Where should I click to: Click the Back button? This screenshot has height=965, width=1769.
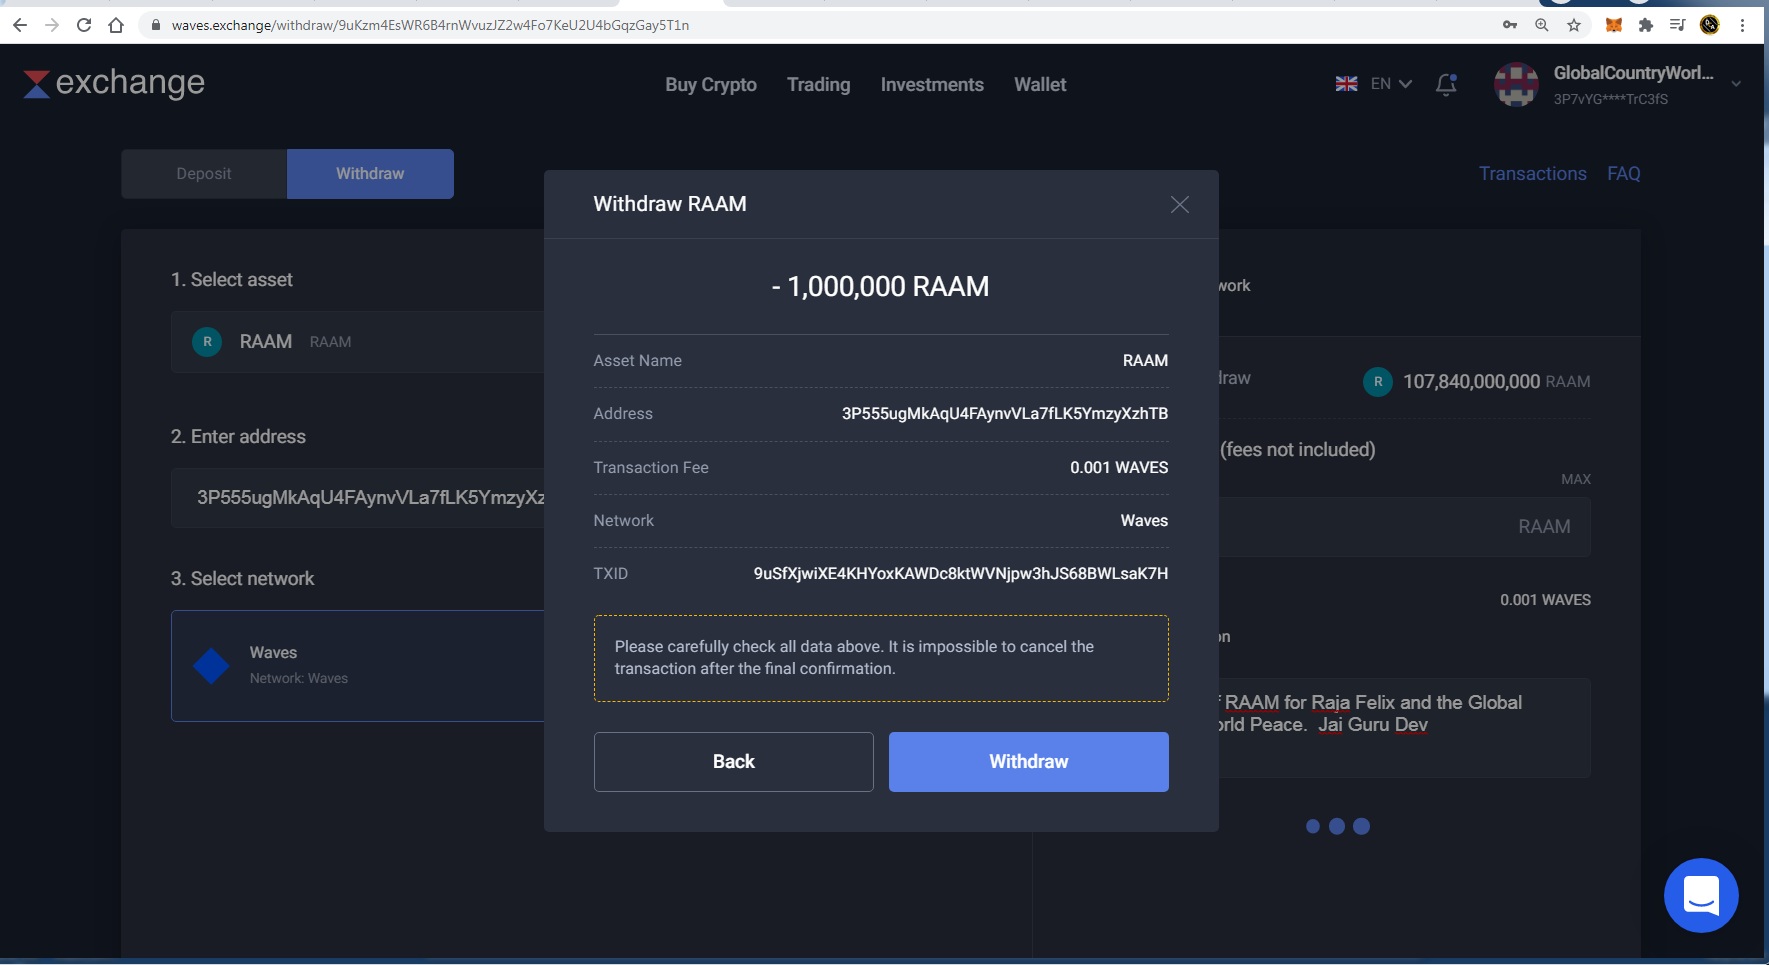(x=733, y=762)
